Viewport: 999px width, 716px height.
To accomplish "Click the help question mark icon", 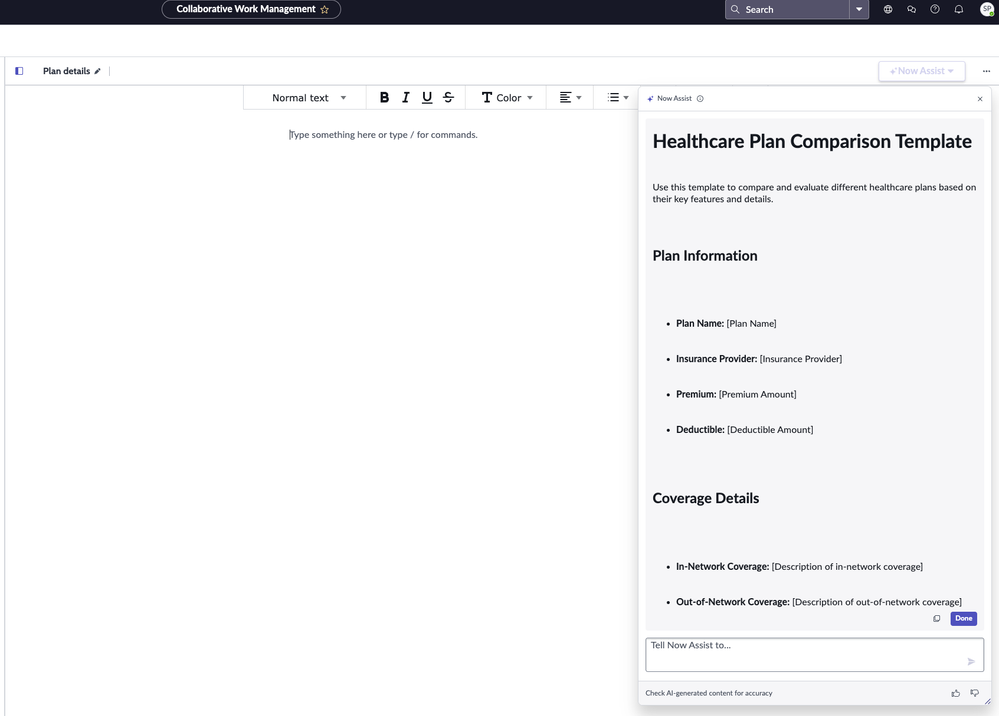I will point(934,9).
